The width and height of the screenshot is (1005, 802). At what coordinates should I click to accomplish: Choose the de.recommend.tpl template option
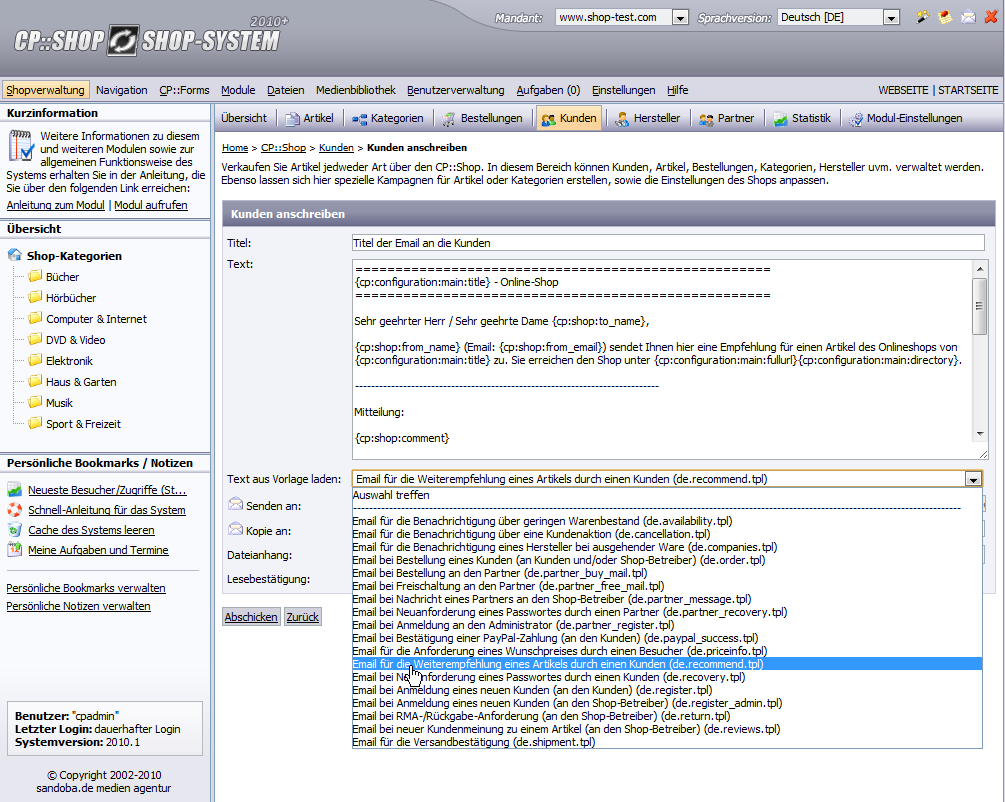[x=667, y=664]
